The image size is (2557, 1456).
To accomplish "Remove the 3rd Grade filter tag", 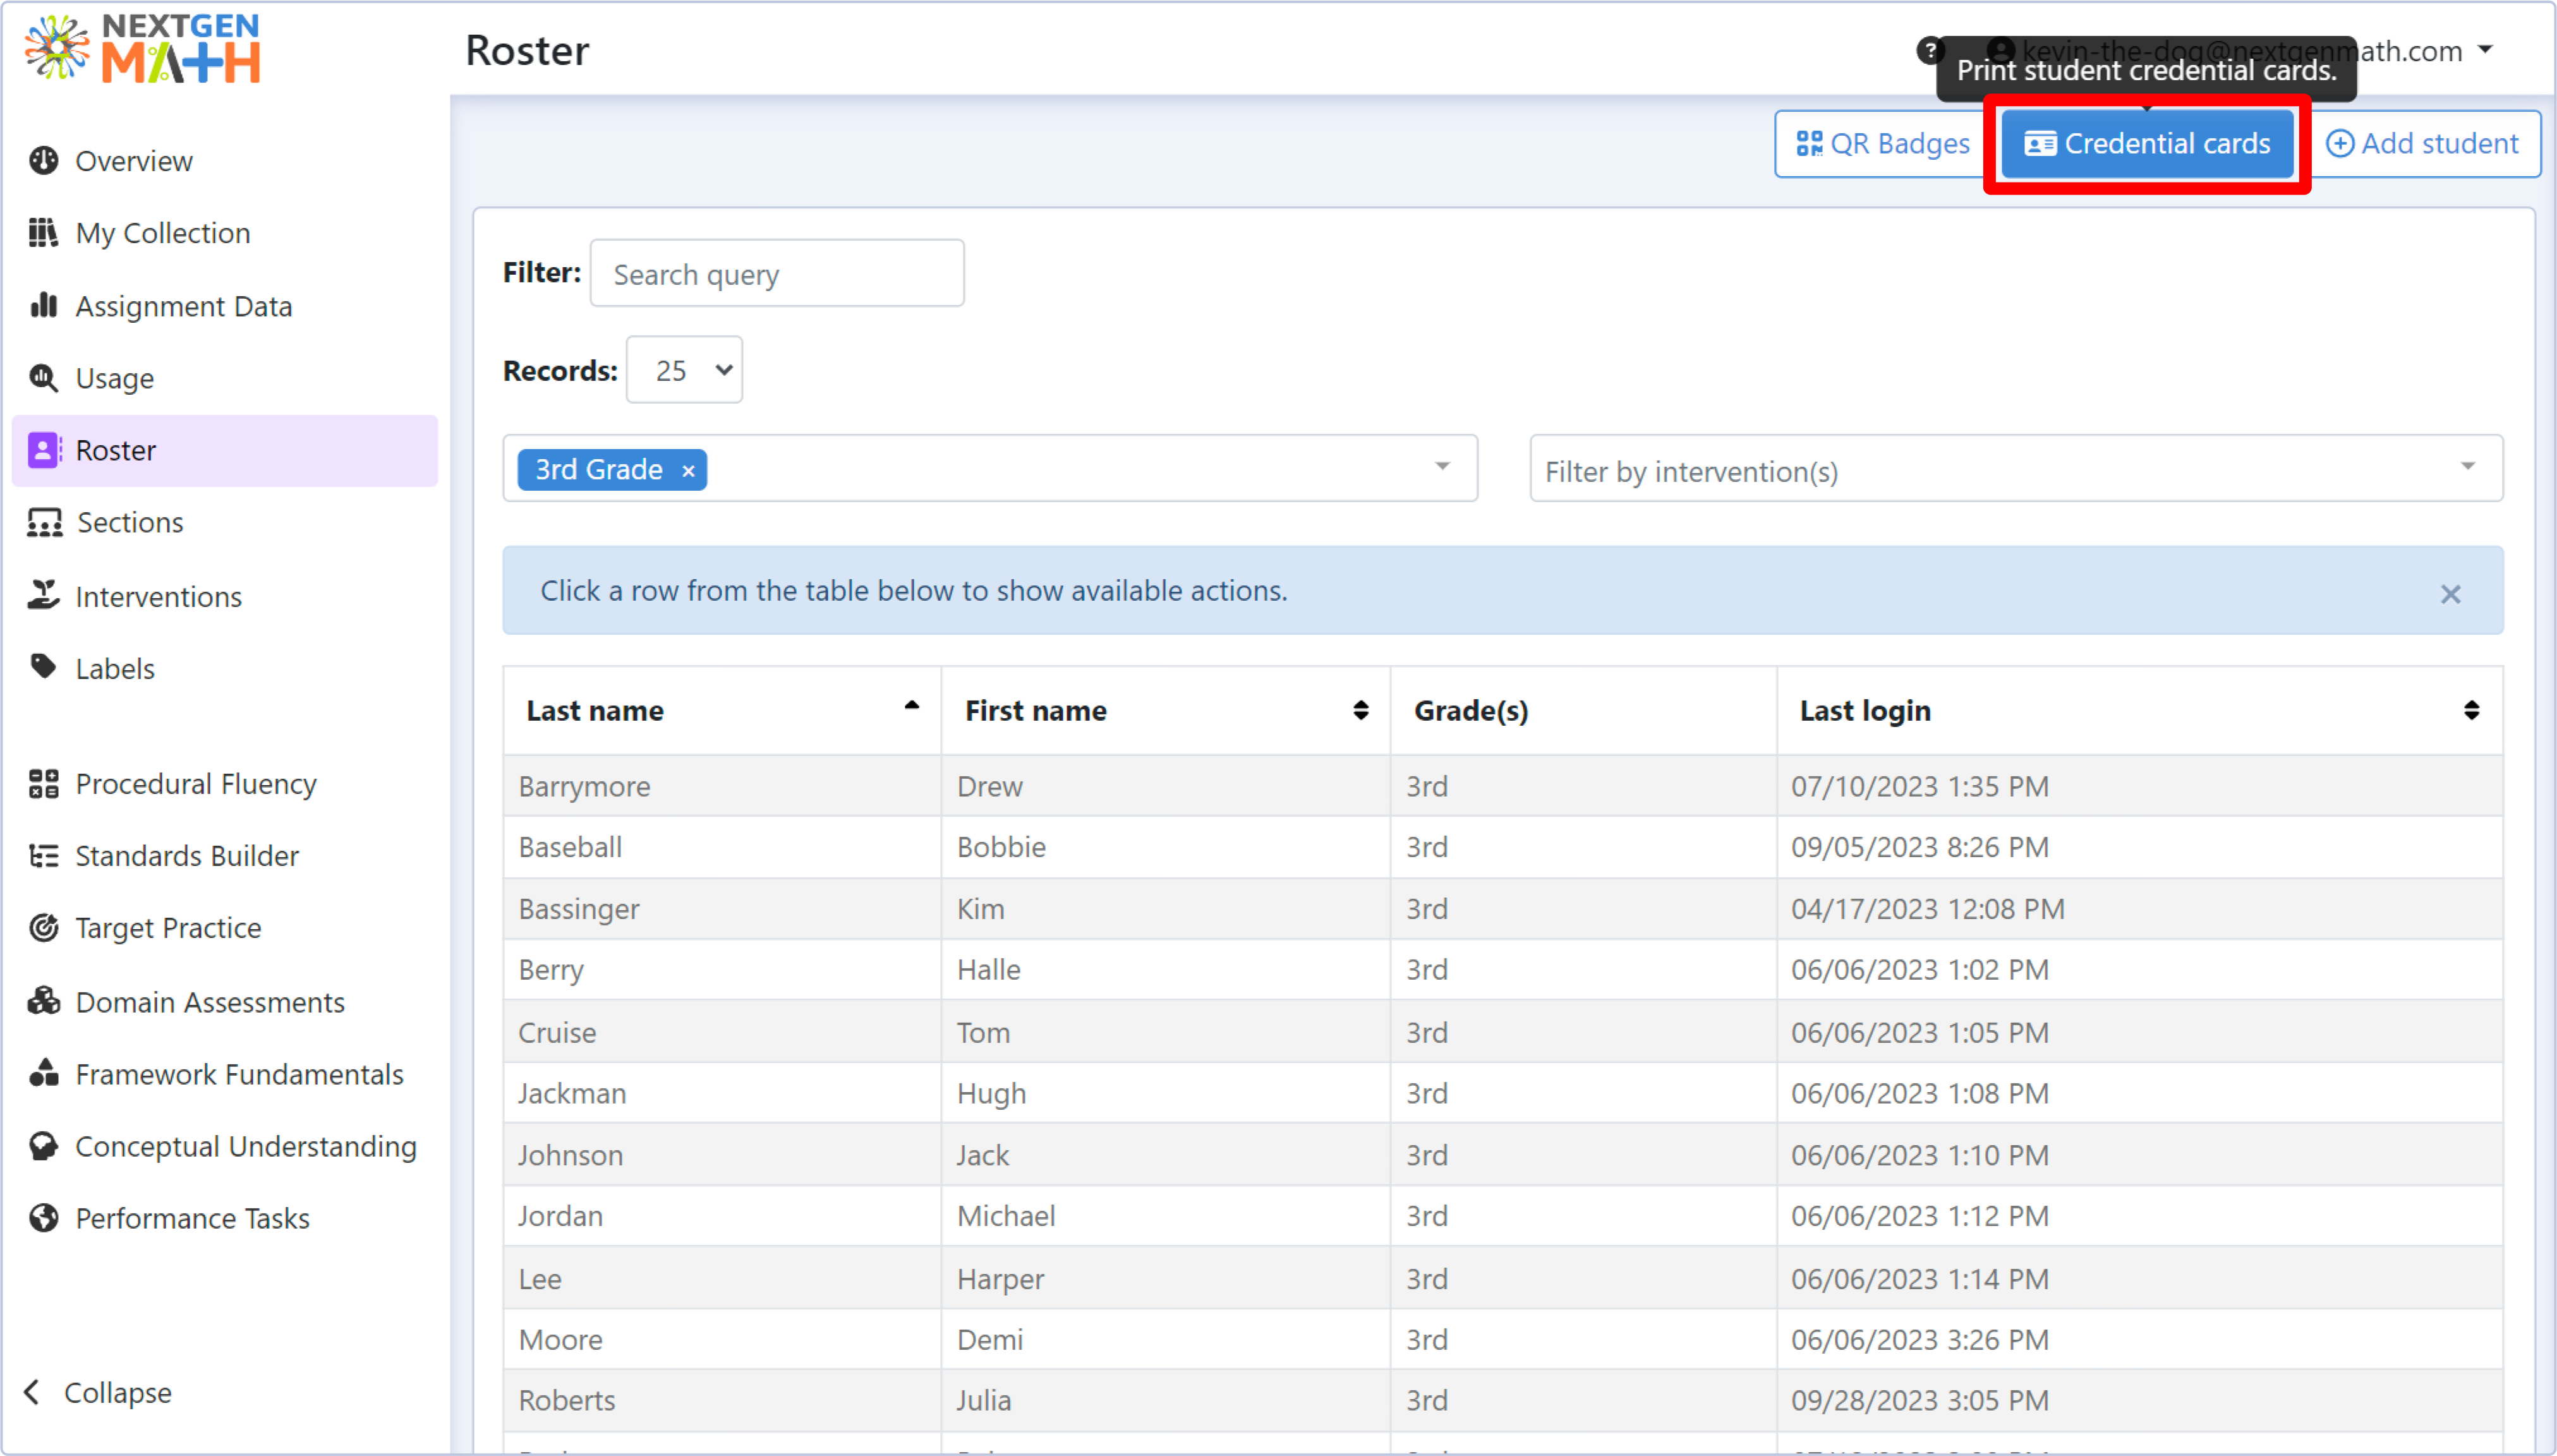I will pyautogui.click(x=689, y=469).
